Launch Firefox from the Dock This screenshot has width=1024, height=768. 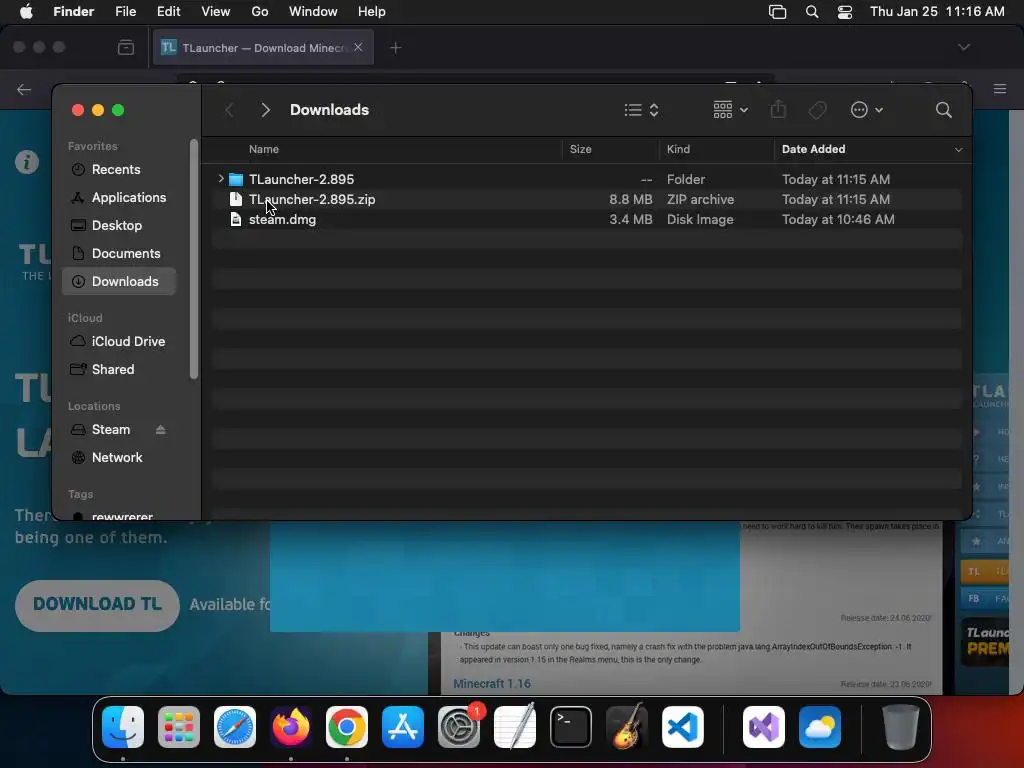point(291,727)
